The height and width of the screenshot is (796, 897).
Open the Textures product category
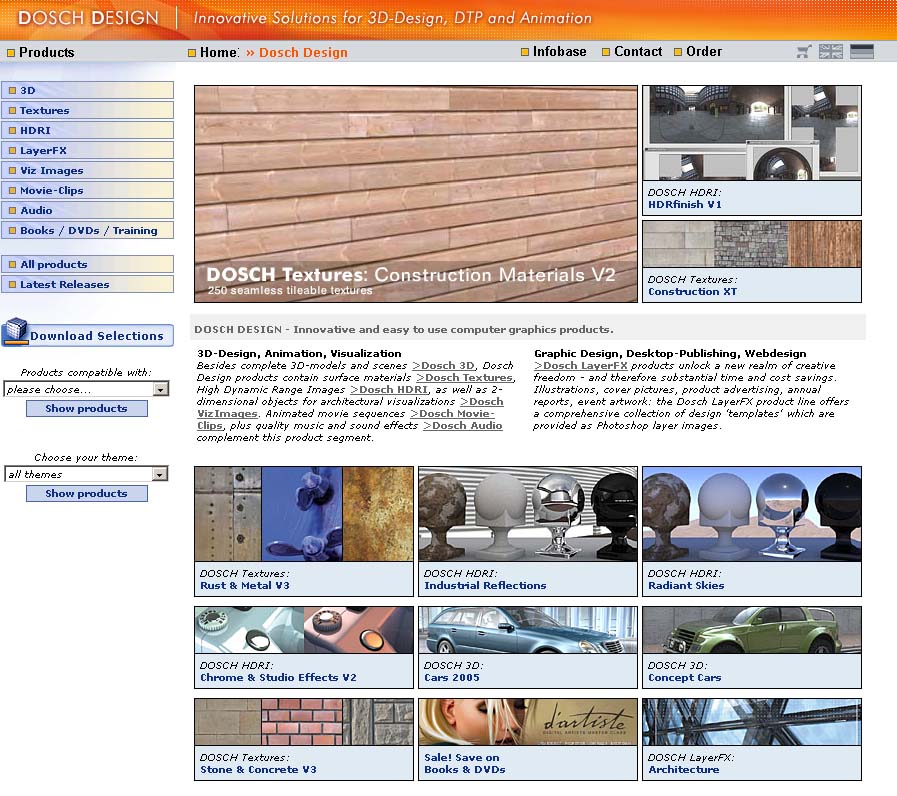pos(88,110)
